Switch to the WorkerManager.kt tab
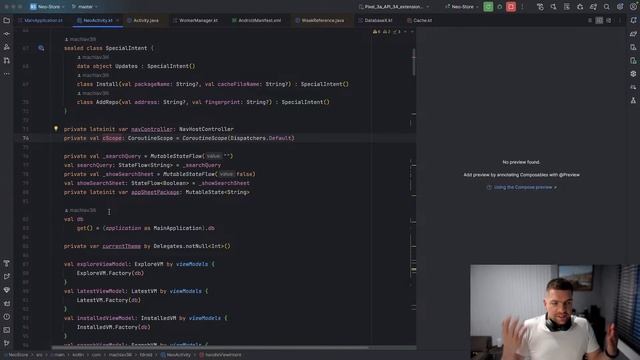The image size is (640, 360). coord(196,20)
